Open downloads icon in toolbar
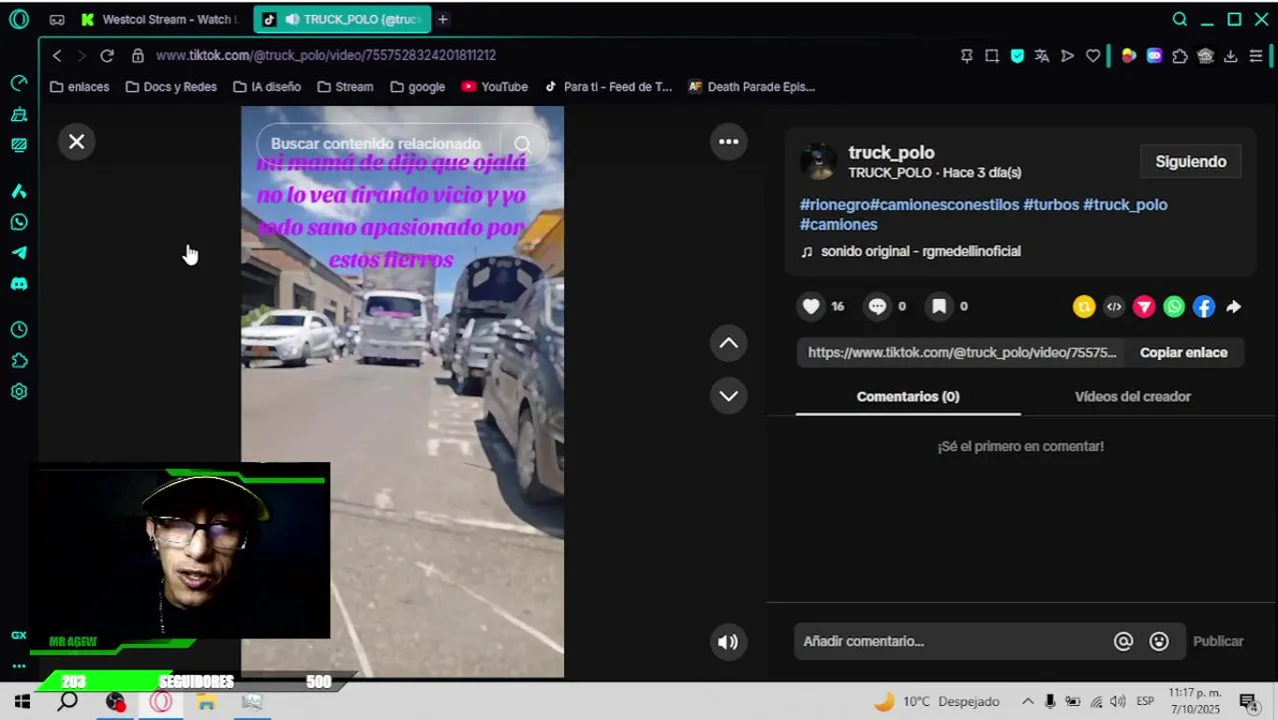 tap(1230, 56)
